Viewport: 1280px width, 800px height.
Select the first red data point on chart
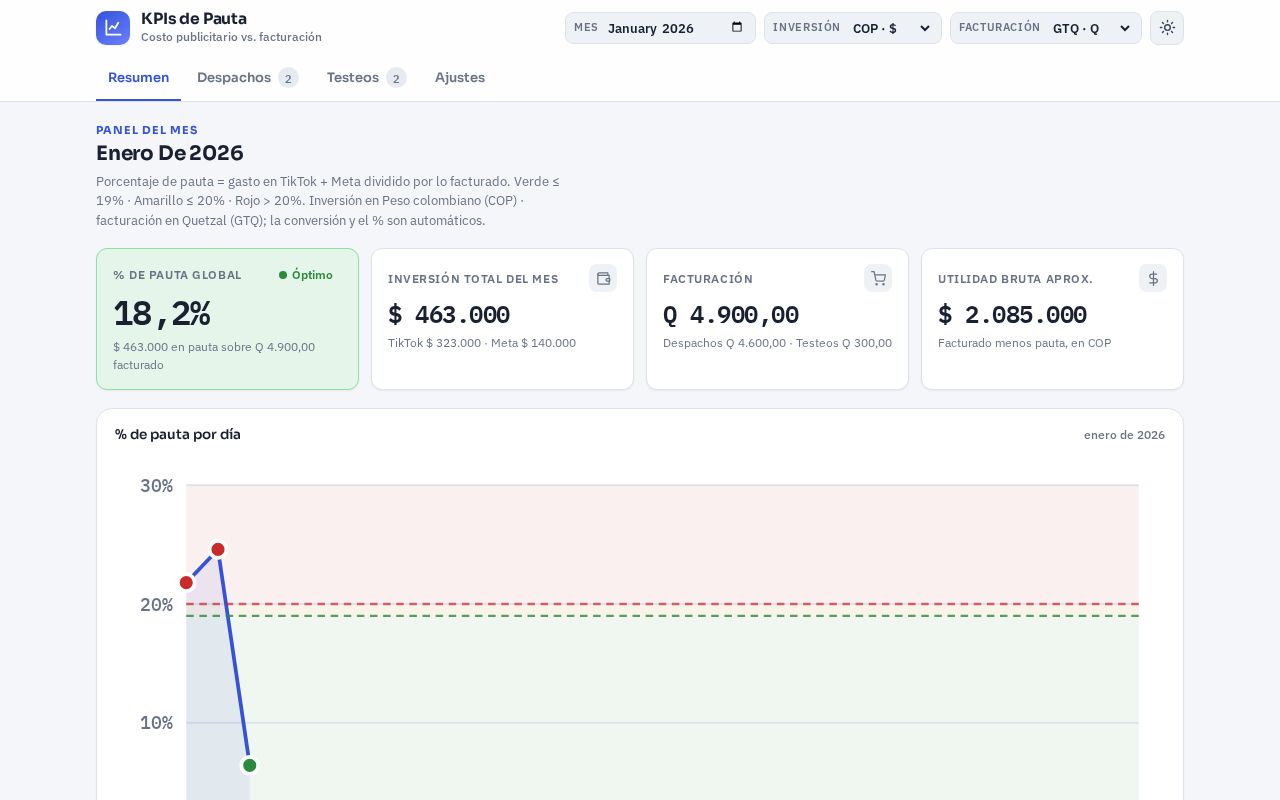tap(186, 583)
